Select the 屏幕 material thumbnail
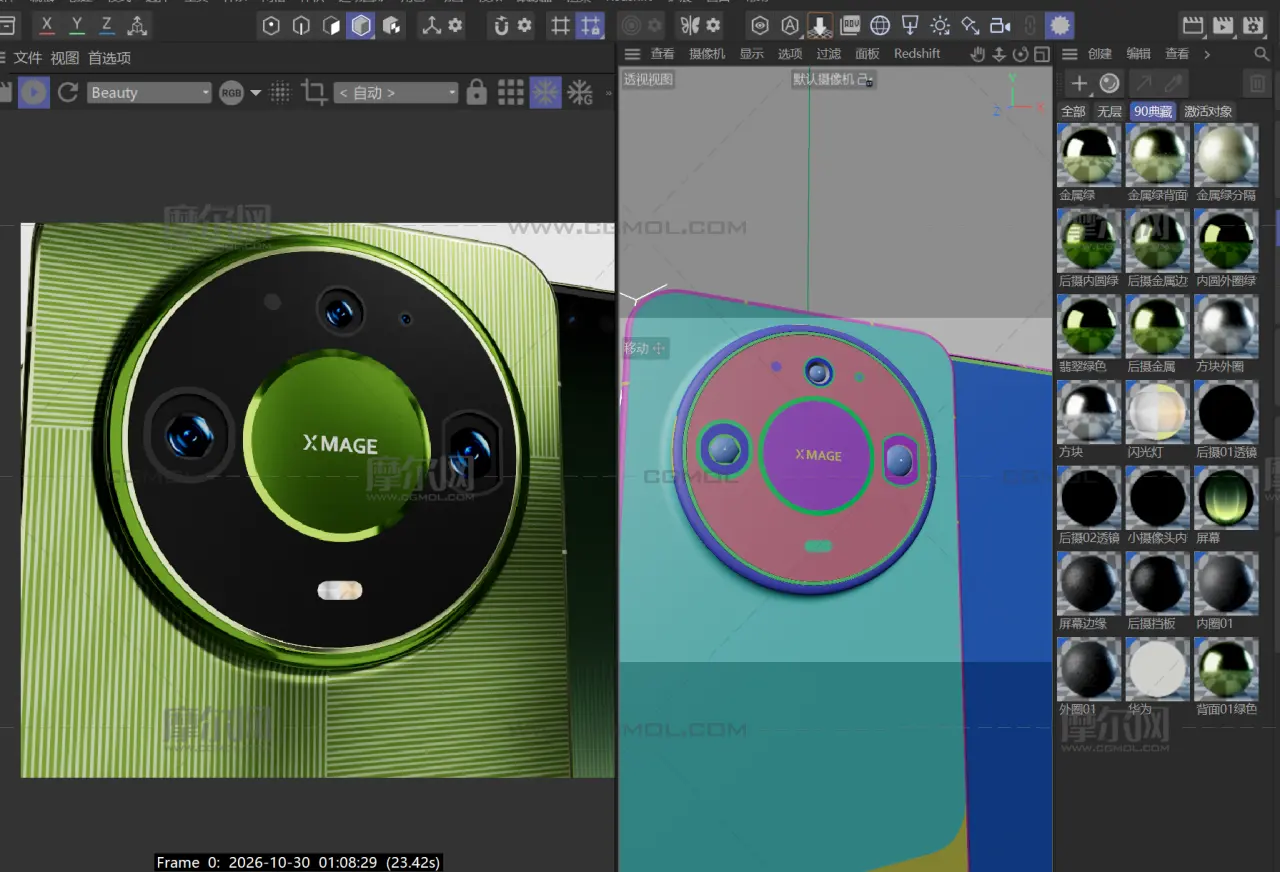 (1226, 498)
